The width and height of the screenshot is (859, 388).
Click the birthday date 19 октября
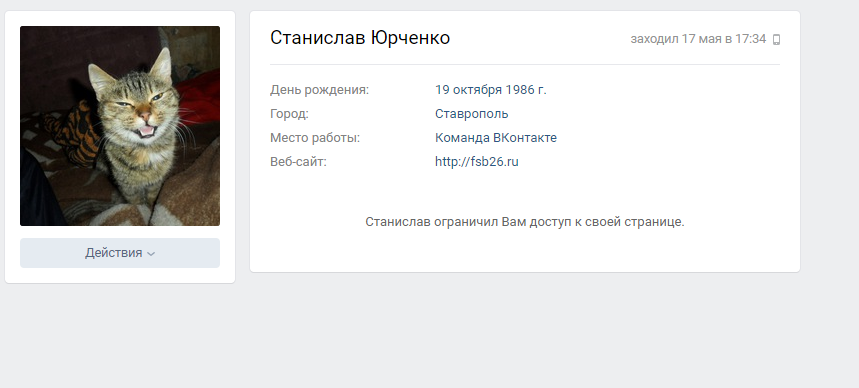coord(468,89)
